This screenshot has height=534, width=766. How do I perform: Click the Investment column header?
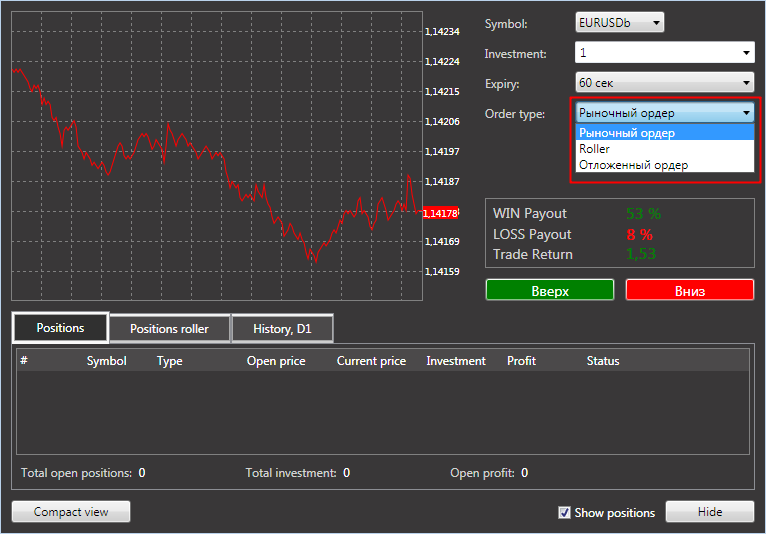[456, 361]
